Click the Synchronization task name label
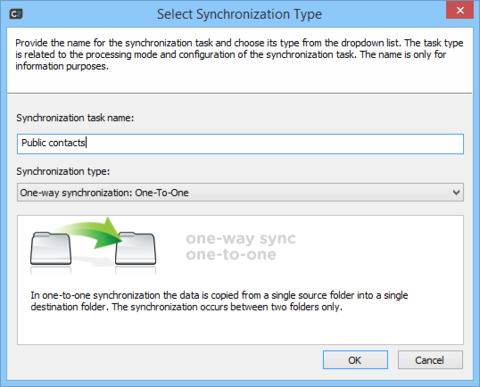The height and width of the screenshot is (387, 480). click(x=75, y=118)
